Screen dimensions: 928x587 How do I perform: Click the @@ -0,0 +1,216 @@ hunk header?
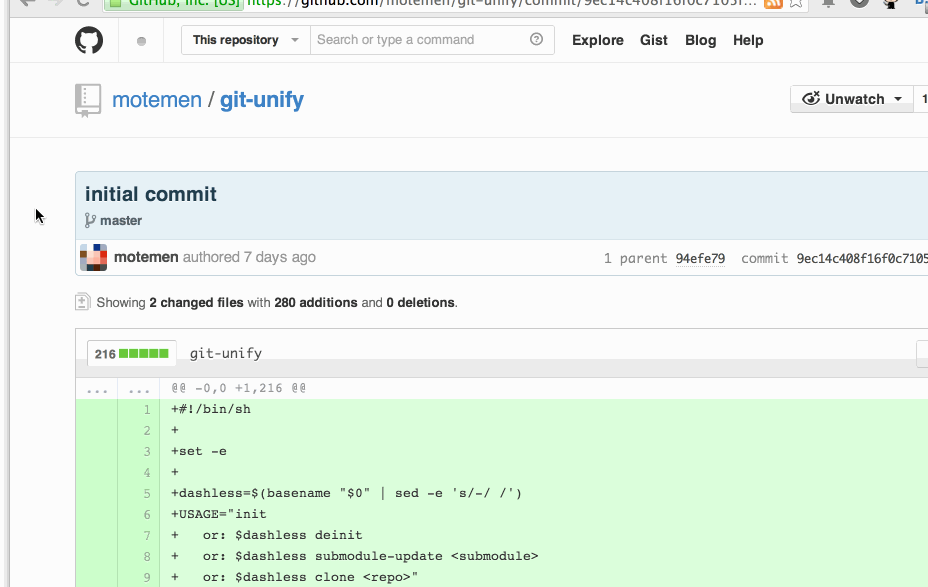(x=239, y=388)
